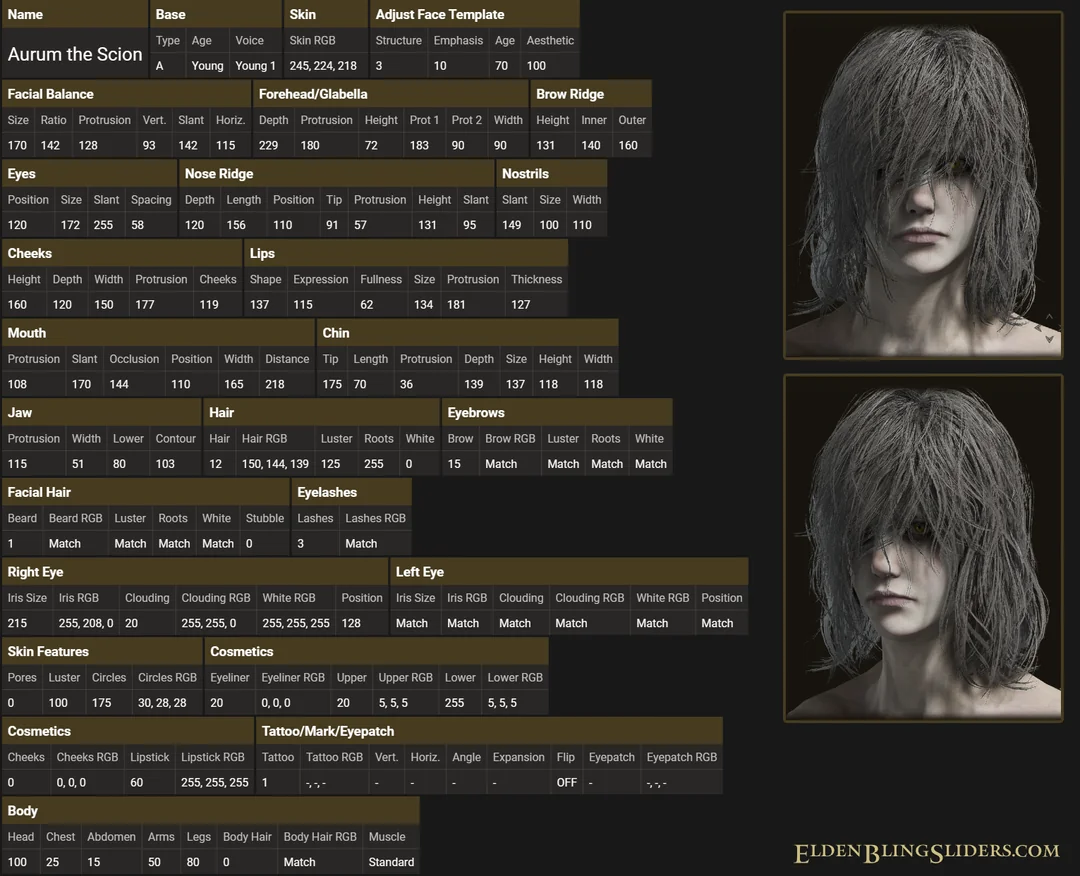1080x876 pixels.
Task: Click the Nostrils Slant value '149'
Action: tap(511, 225)
